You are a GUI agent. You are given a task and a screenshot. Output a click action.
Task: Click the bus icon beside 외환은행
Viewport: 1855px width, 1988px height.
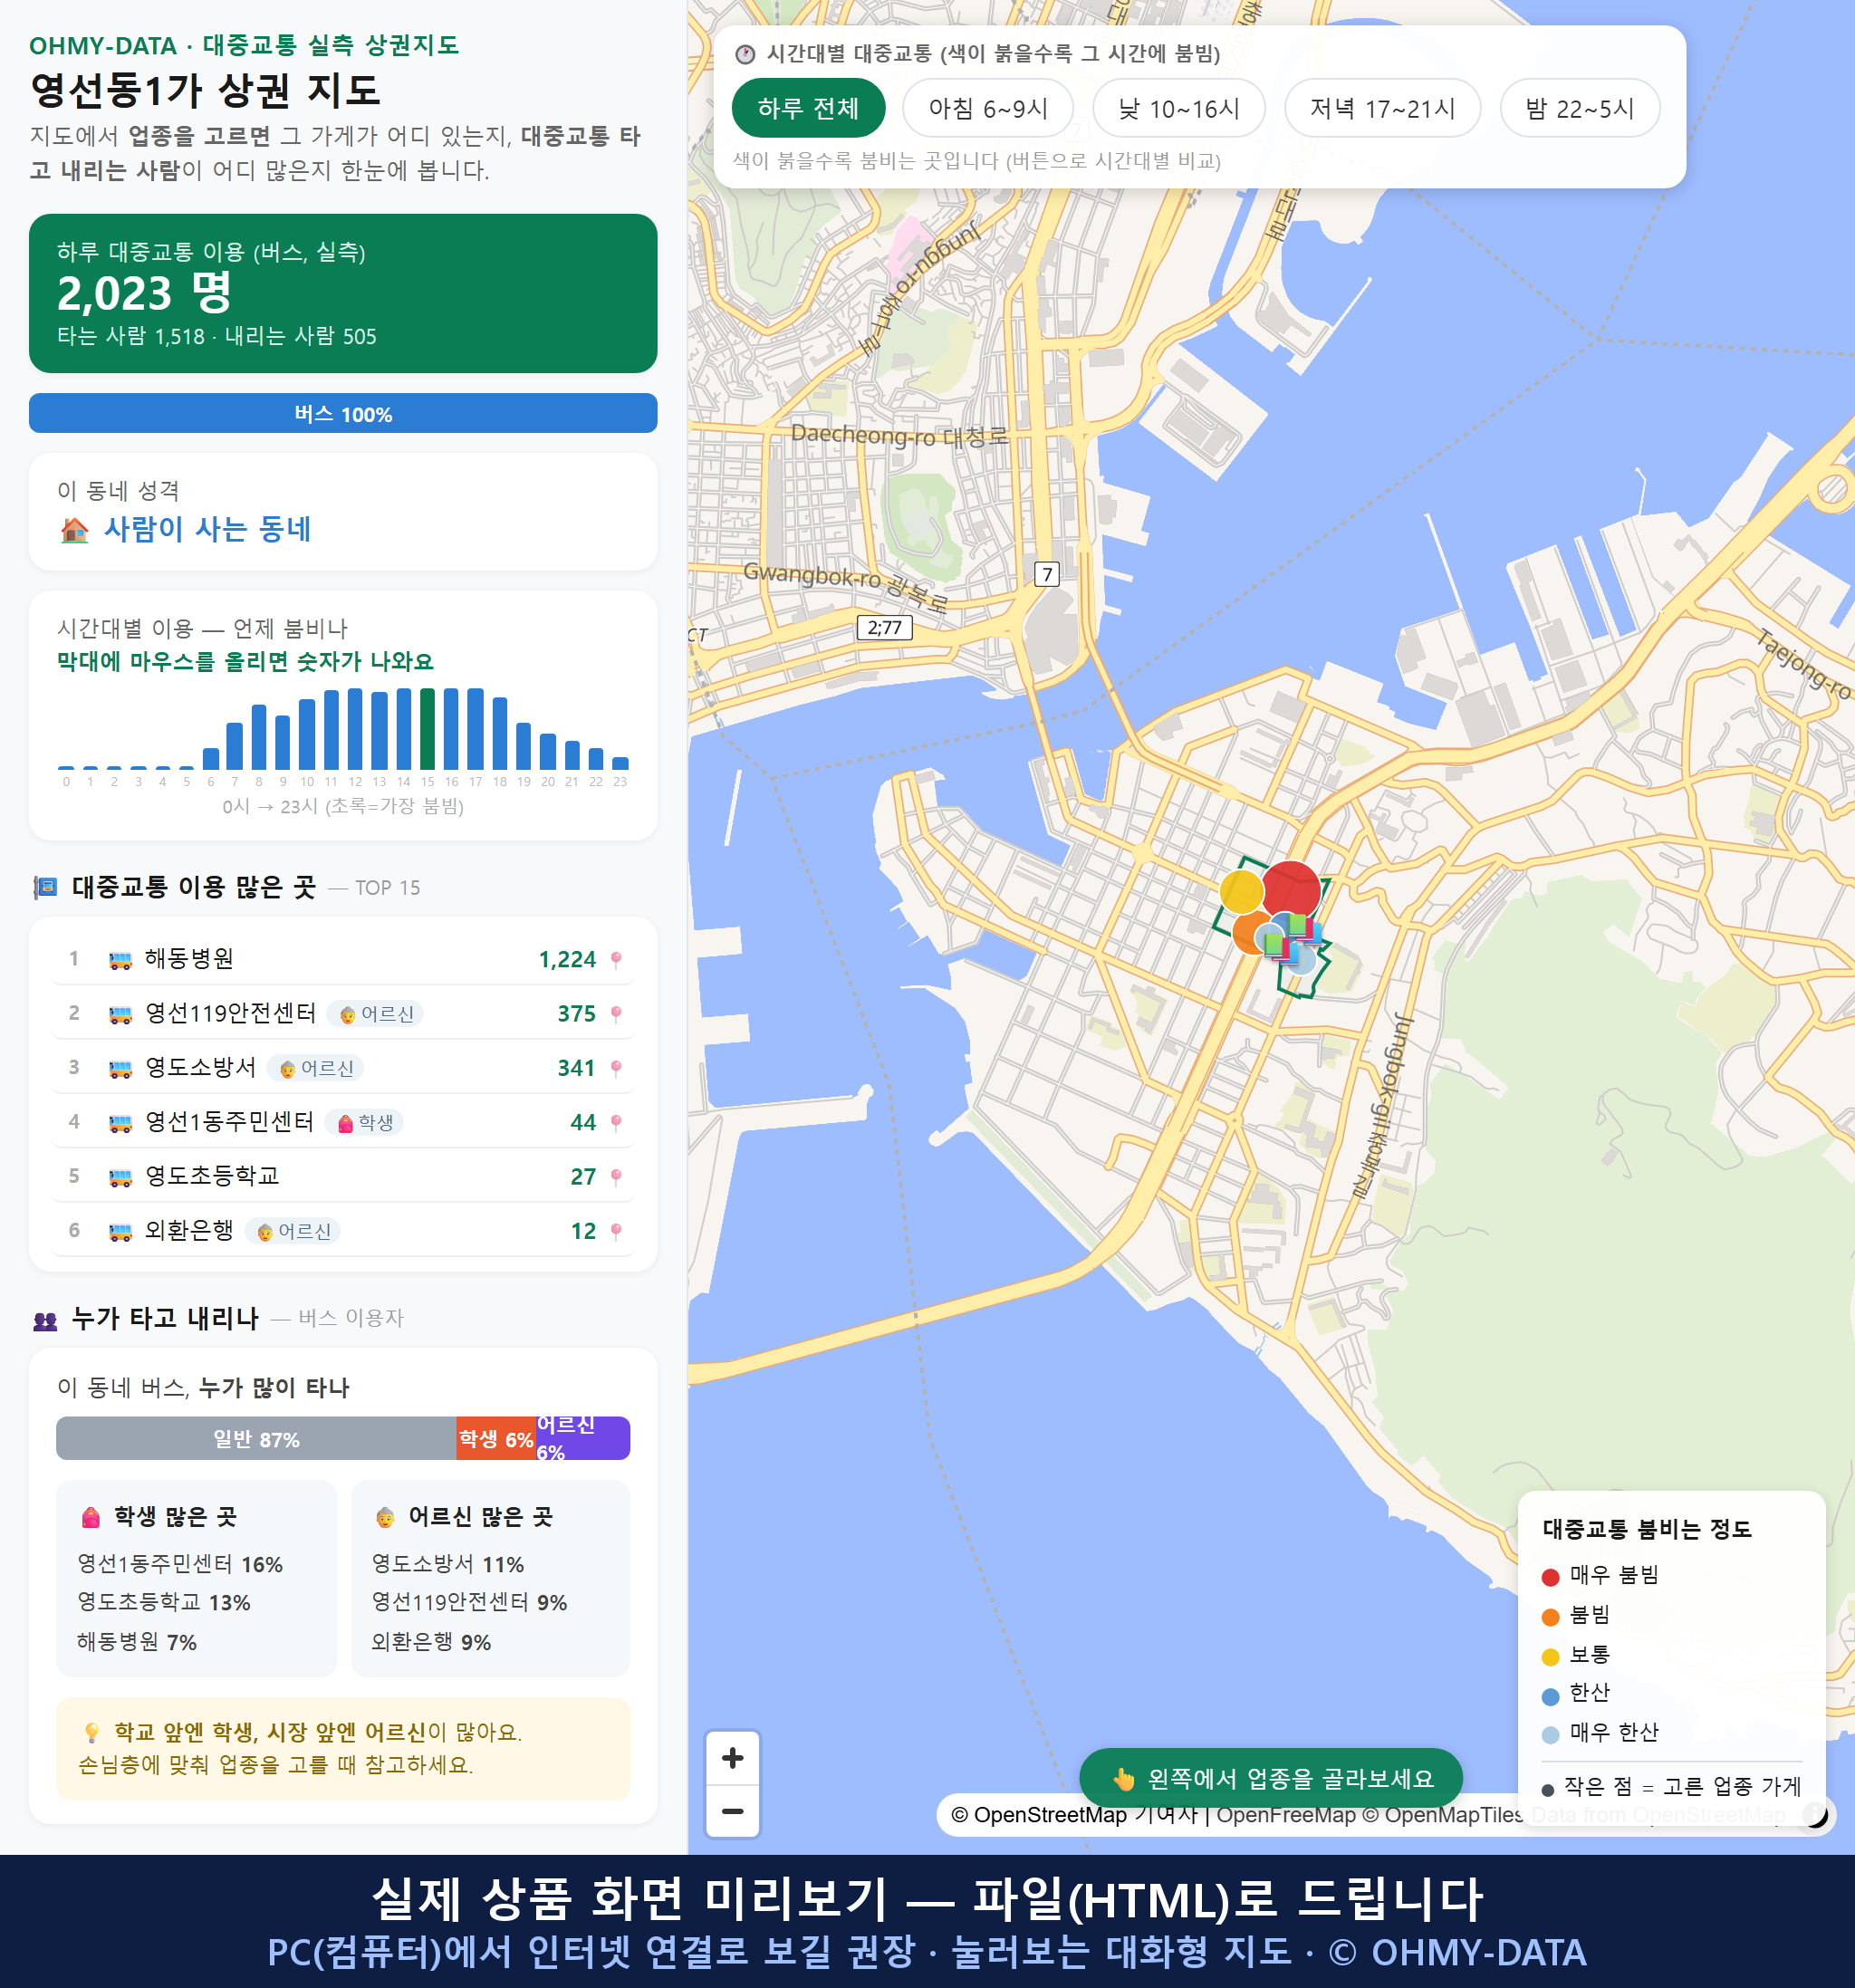click(120, 1232)
